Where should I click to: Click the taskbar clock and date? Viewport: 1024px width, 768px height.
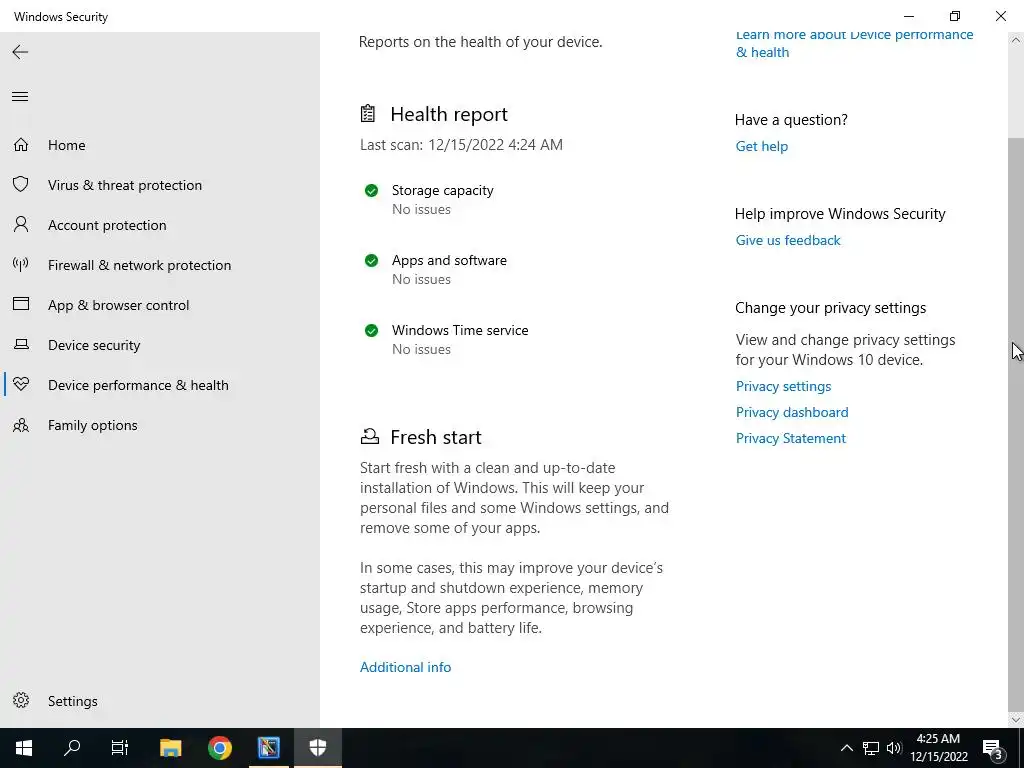click(938, 748)
